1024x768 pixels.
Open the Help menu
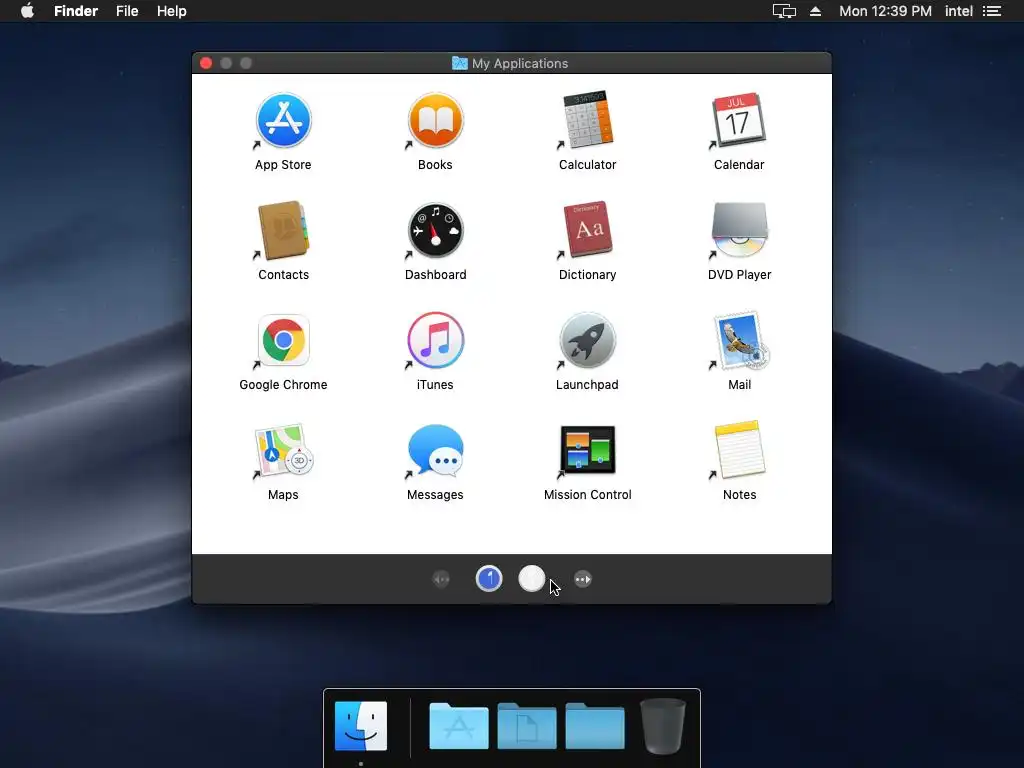tap(172, 11)
